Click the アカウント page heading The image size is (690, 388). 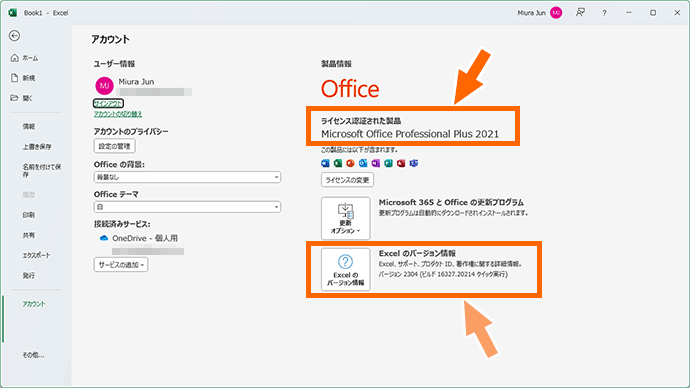pyautogui.click(x=110, y=39)
